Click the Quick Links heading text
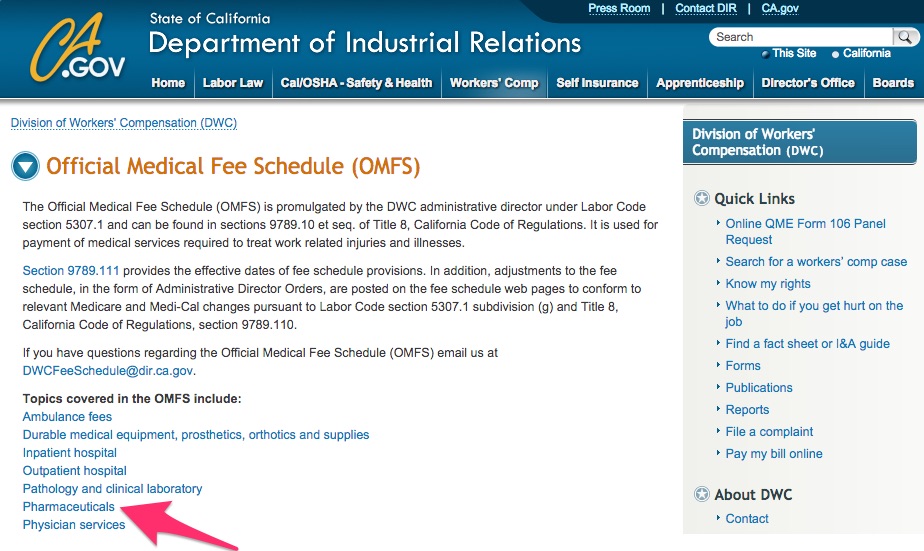The width and height of the screenshot is (924, 551). click(754, 199)
